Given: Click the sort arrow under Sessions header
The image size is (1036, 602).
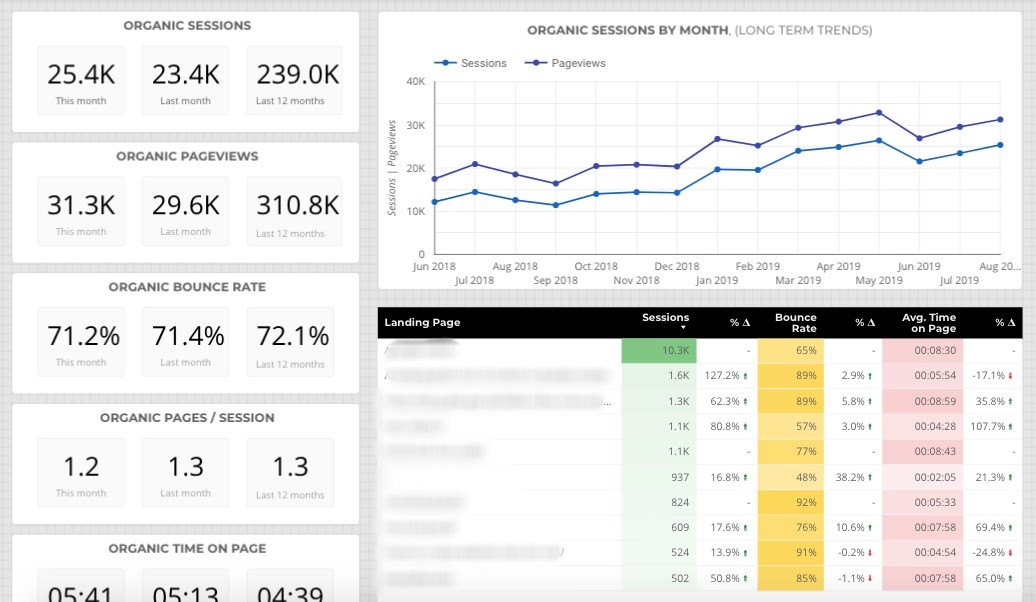Looking at the screenshot, I should tap(684, 328).
